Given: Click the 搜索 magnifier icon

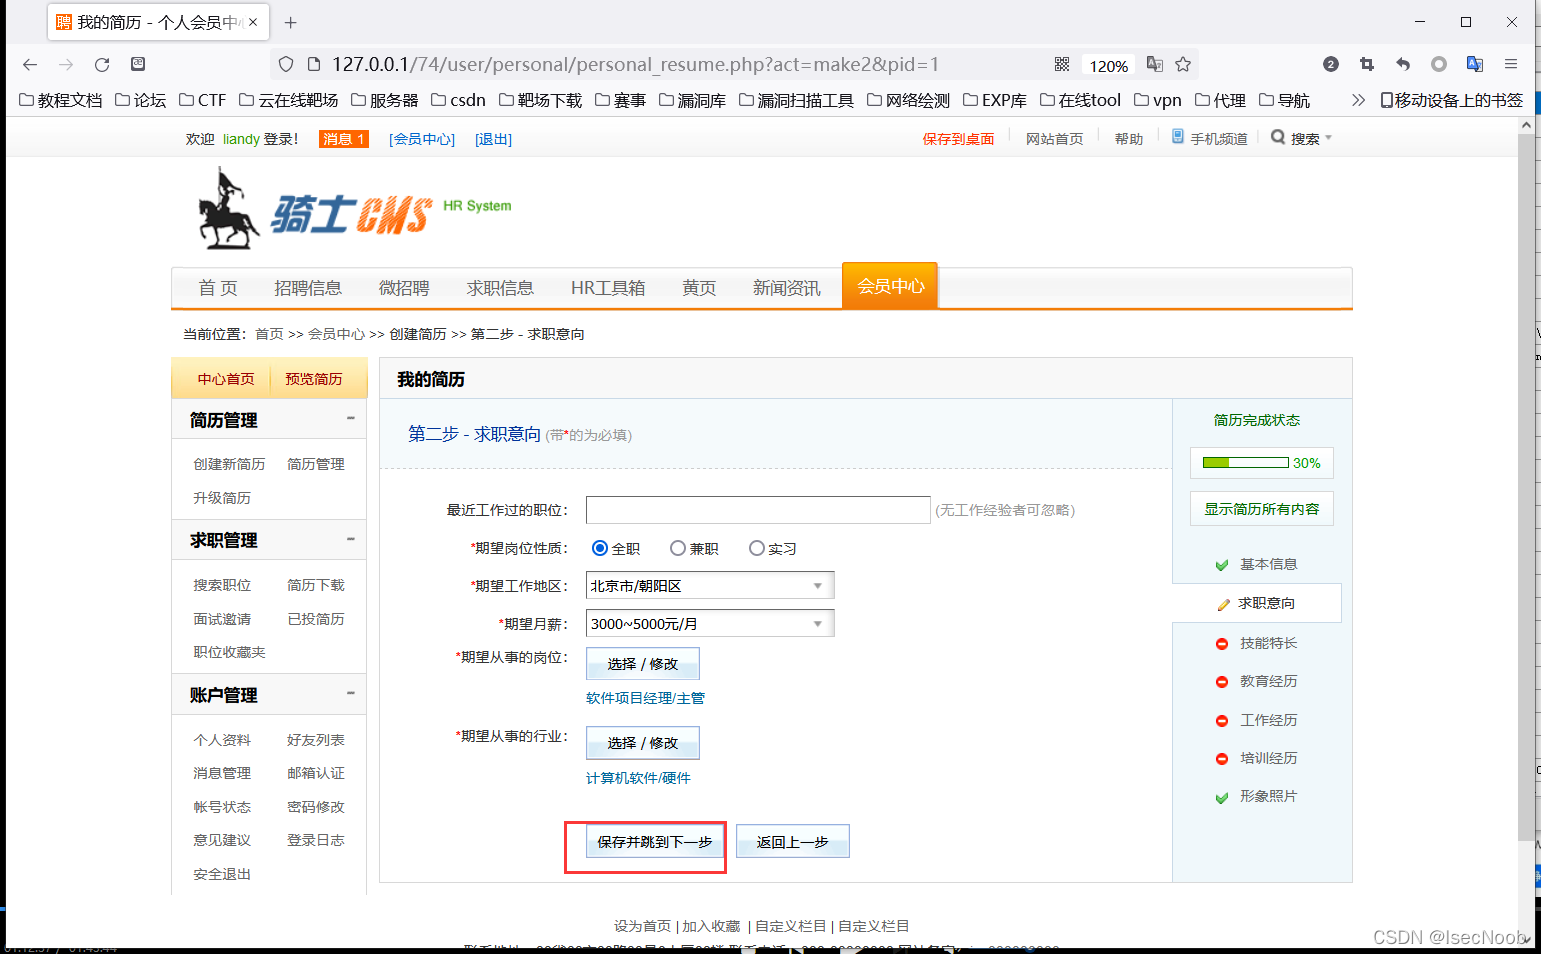Looking at the screenshot, I should pos(1277,137).
